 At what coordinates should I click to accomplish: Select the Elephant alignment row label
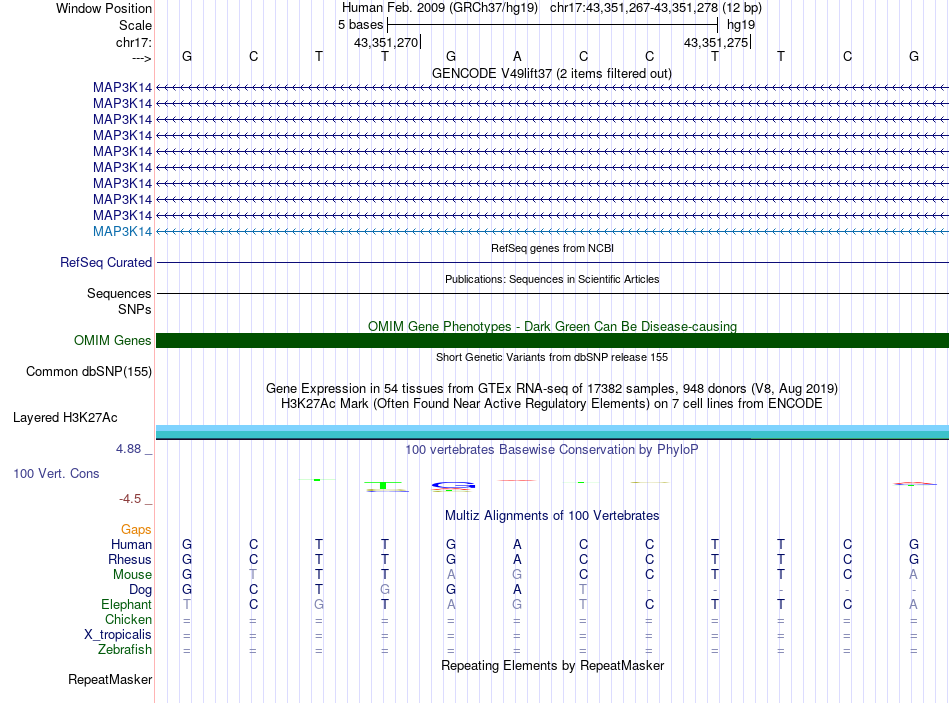tap(126, 604)
